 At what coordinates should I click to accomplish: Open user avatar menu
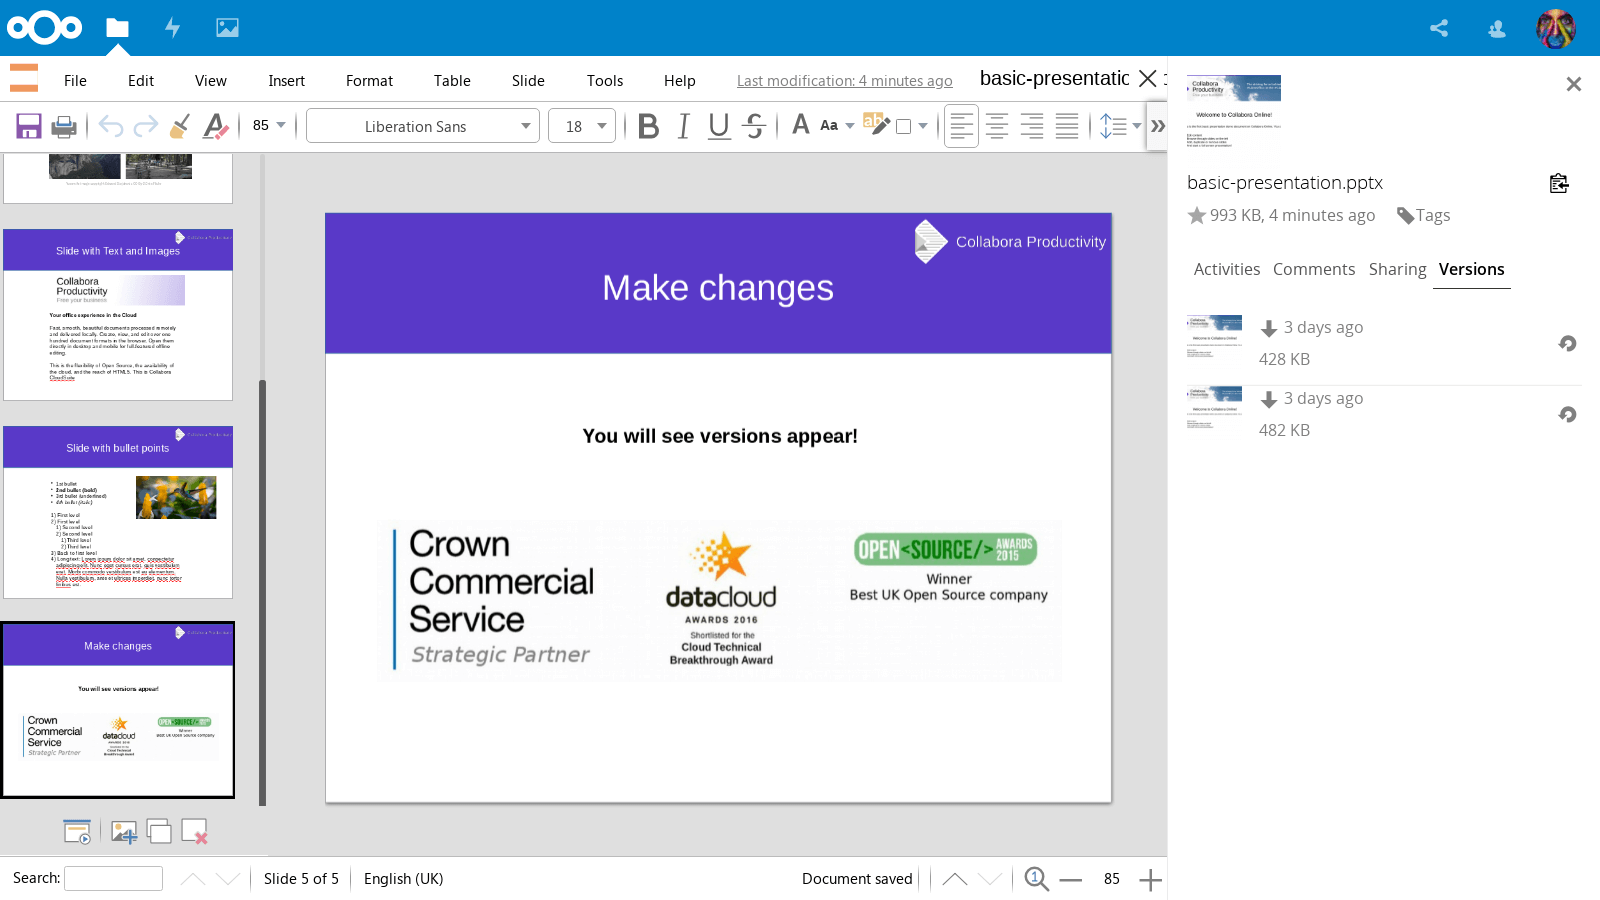(1556, 28)
